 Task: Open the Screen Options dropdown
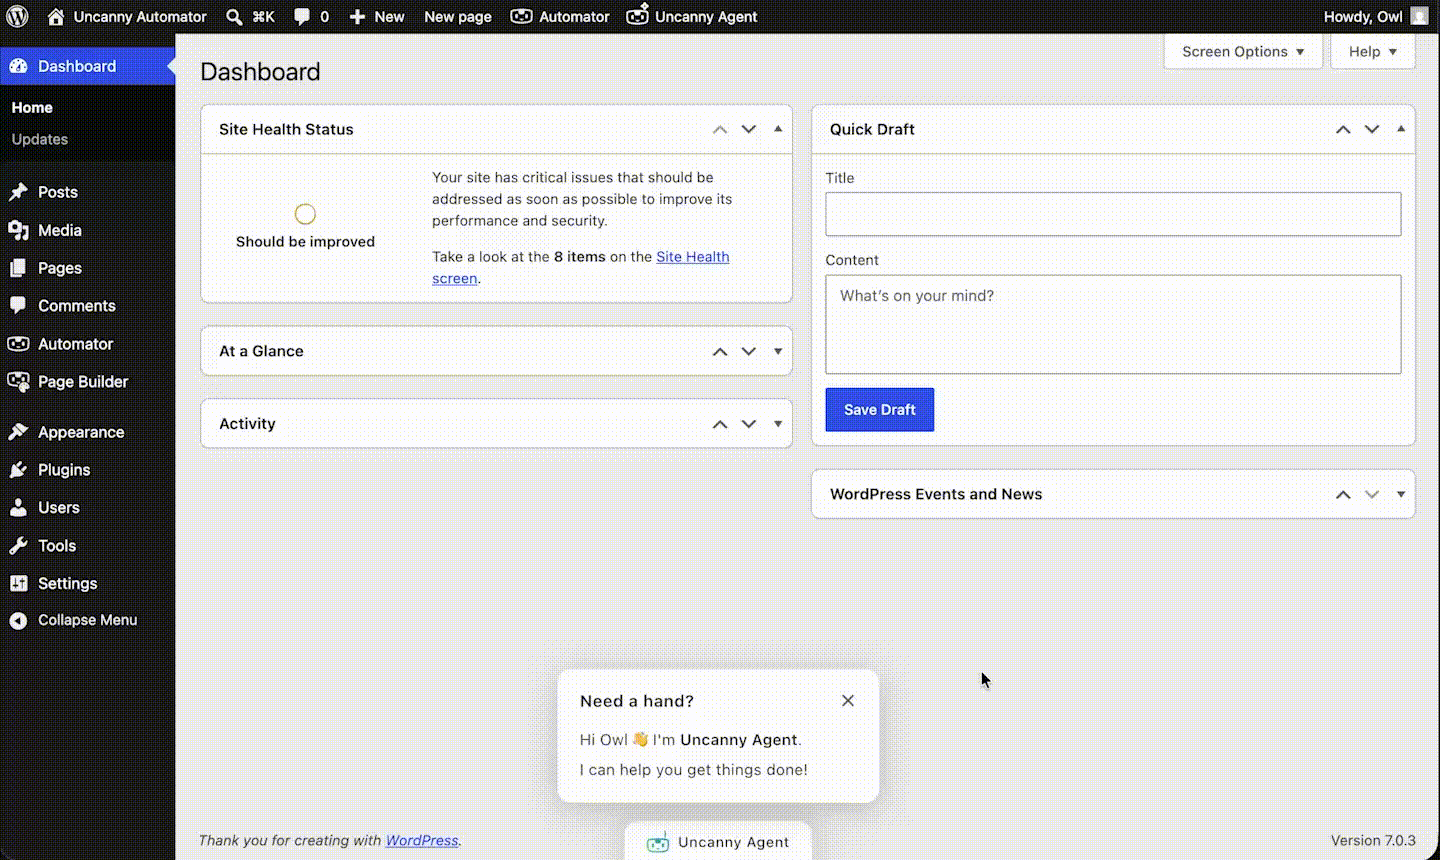pos(1243,52)
